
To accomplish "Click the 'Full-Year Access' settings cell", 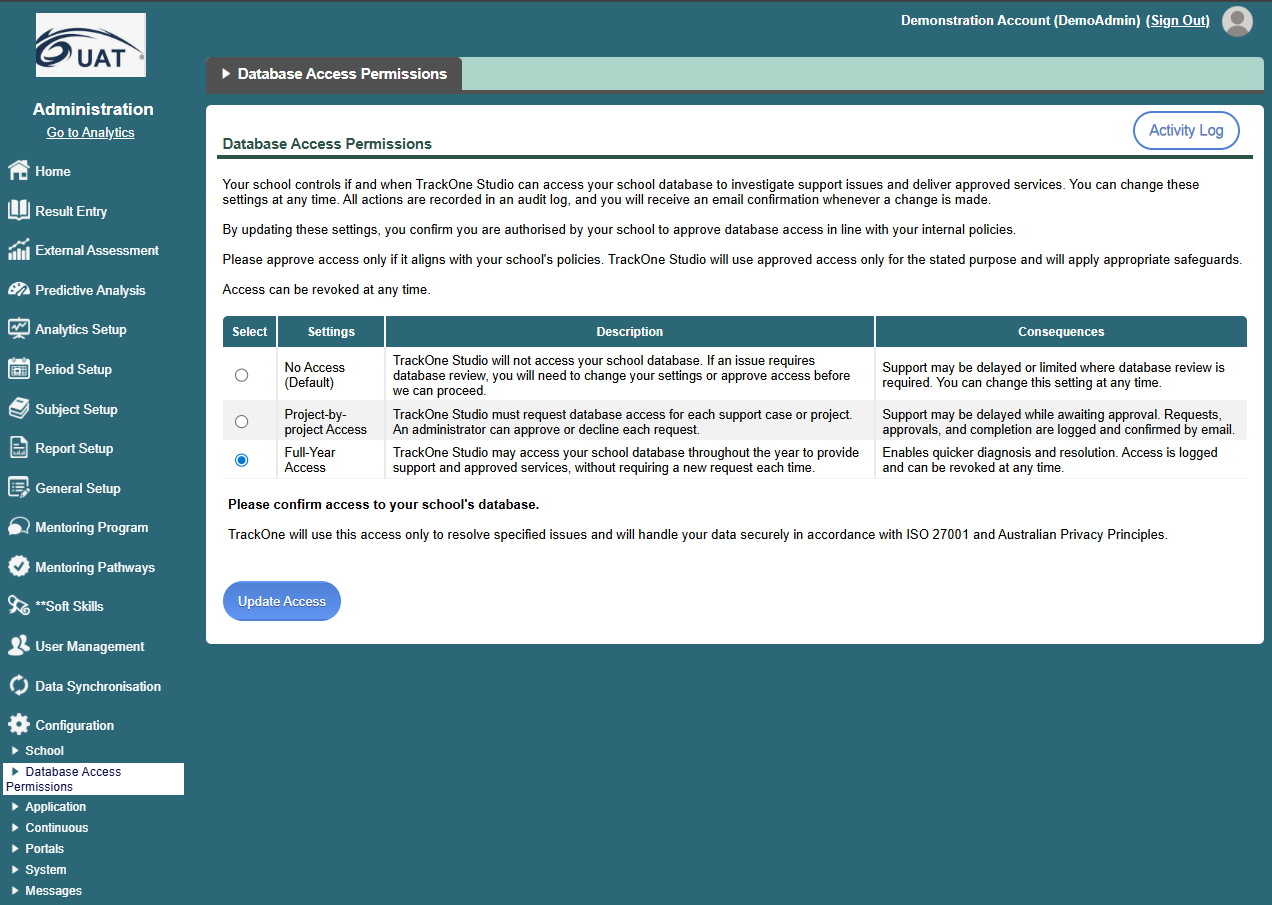I will click(331, 460).
